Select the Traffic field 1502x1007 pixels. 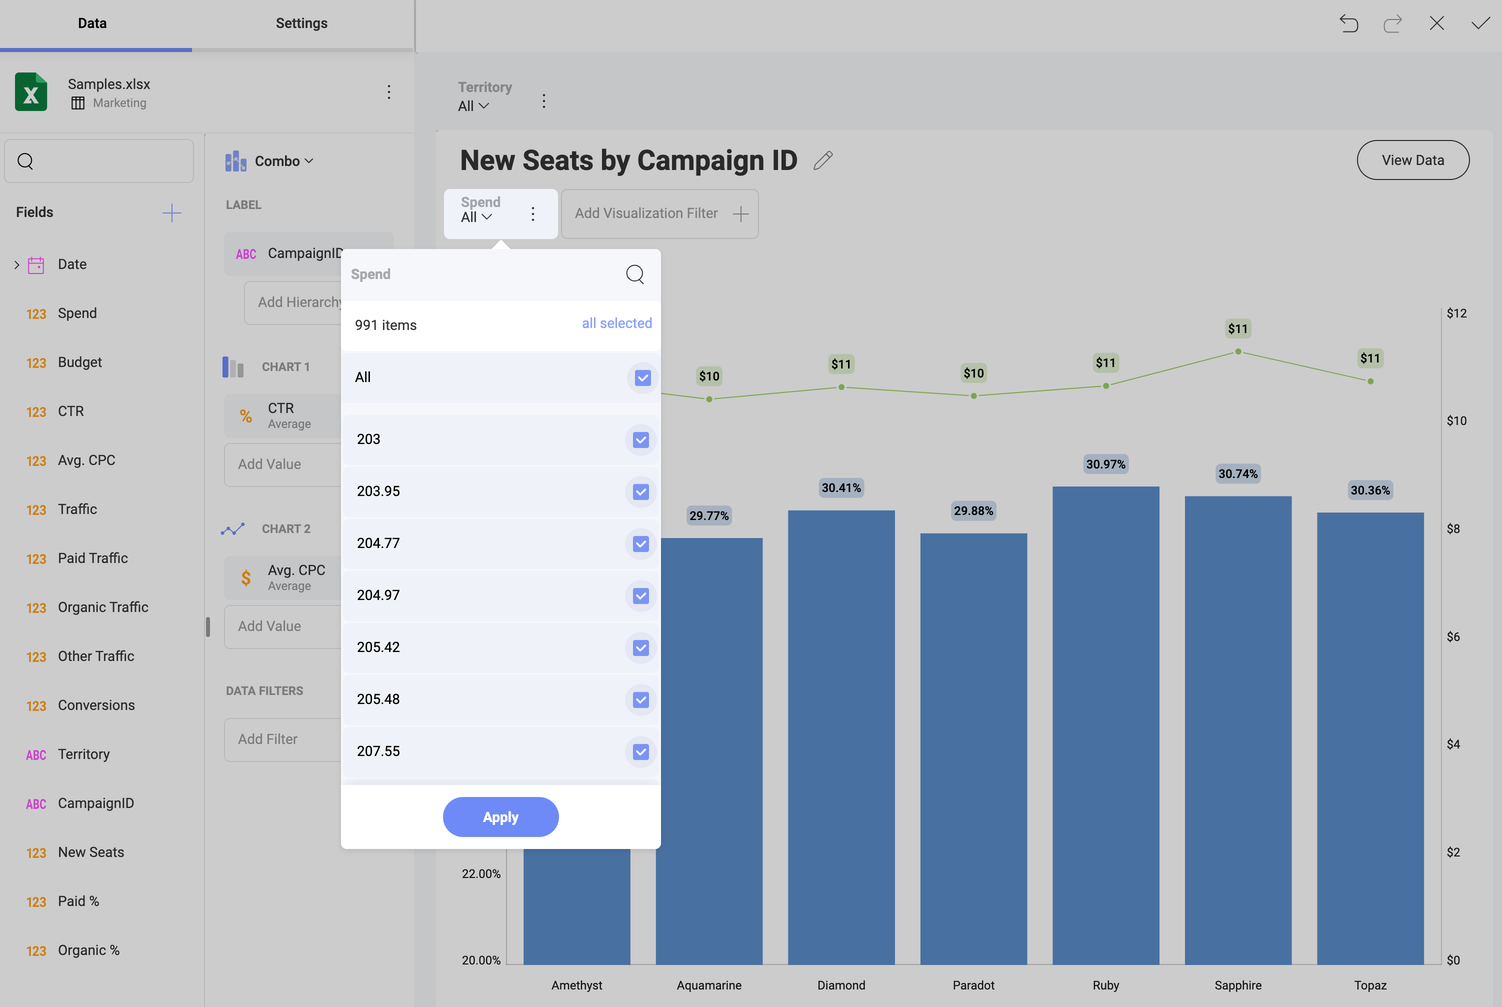point(78,509)
